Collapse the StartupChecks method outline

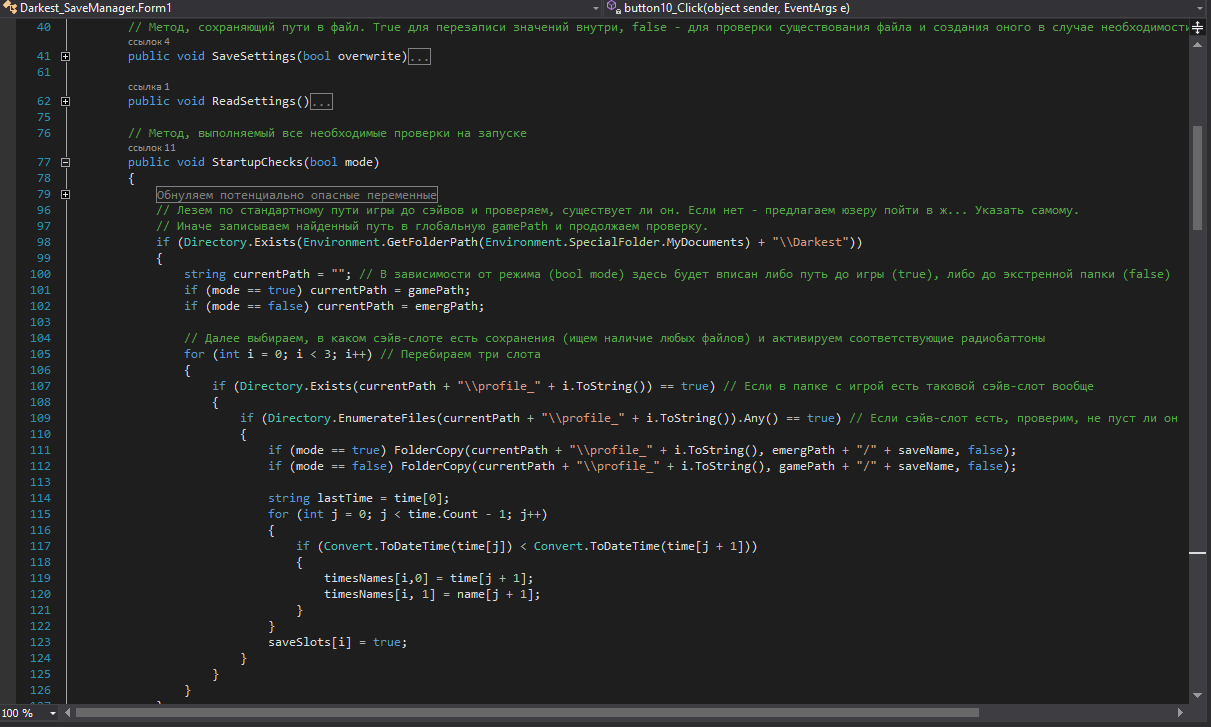66,162
